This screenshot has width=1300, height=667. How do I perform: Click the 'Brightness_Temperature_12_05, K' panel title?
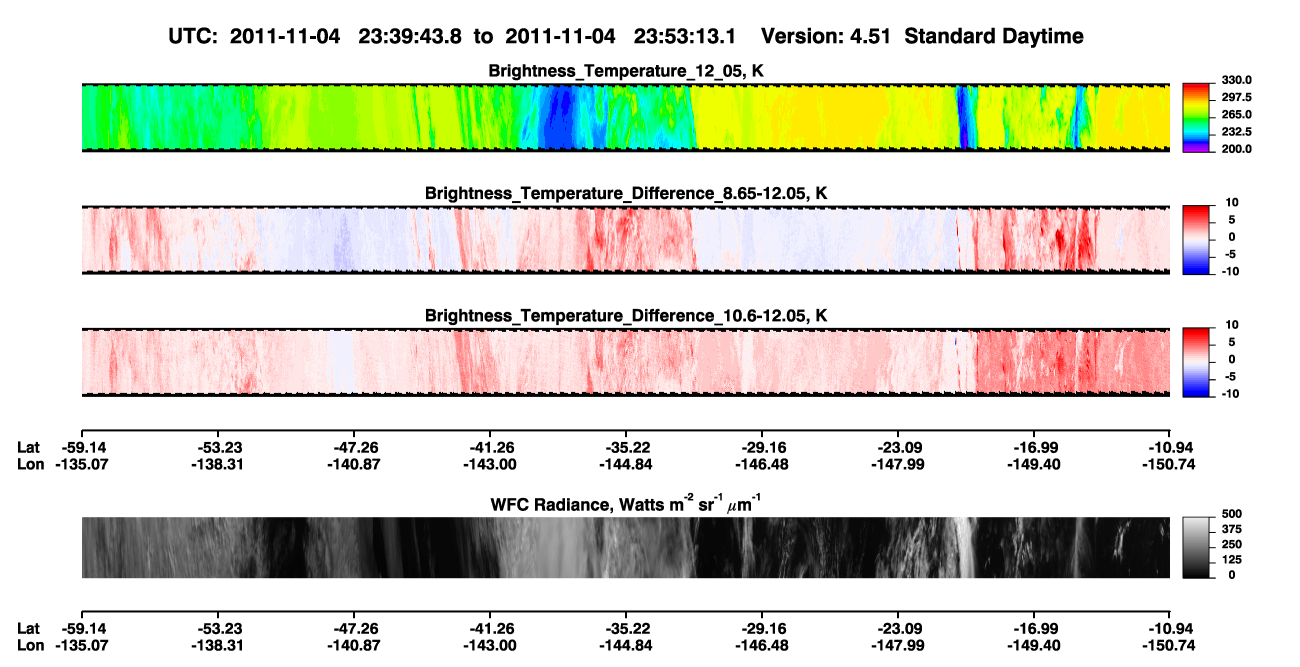click(x=625, y=70)
